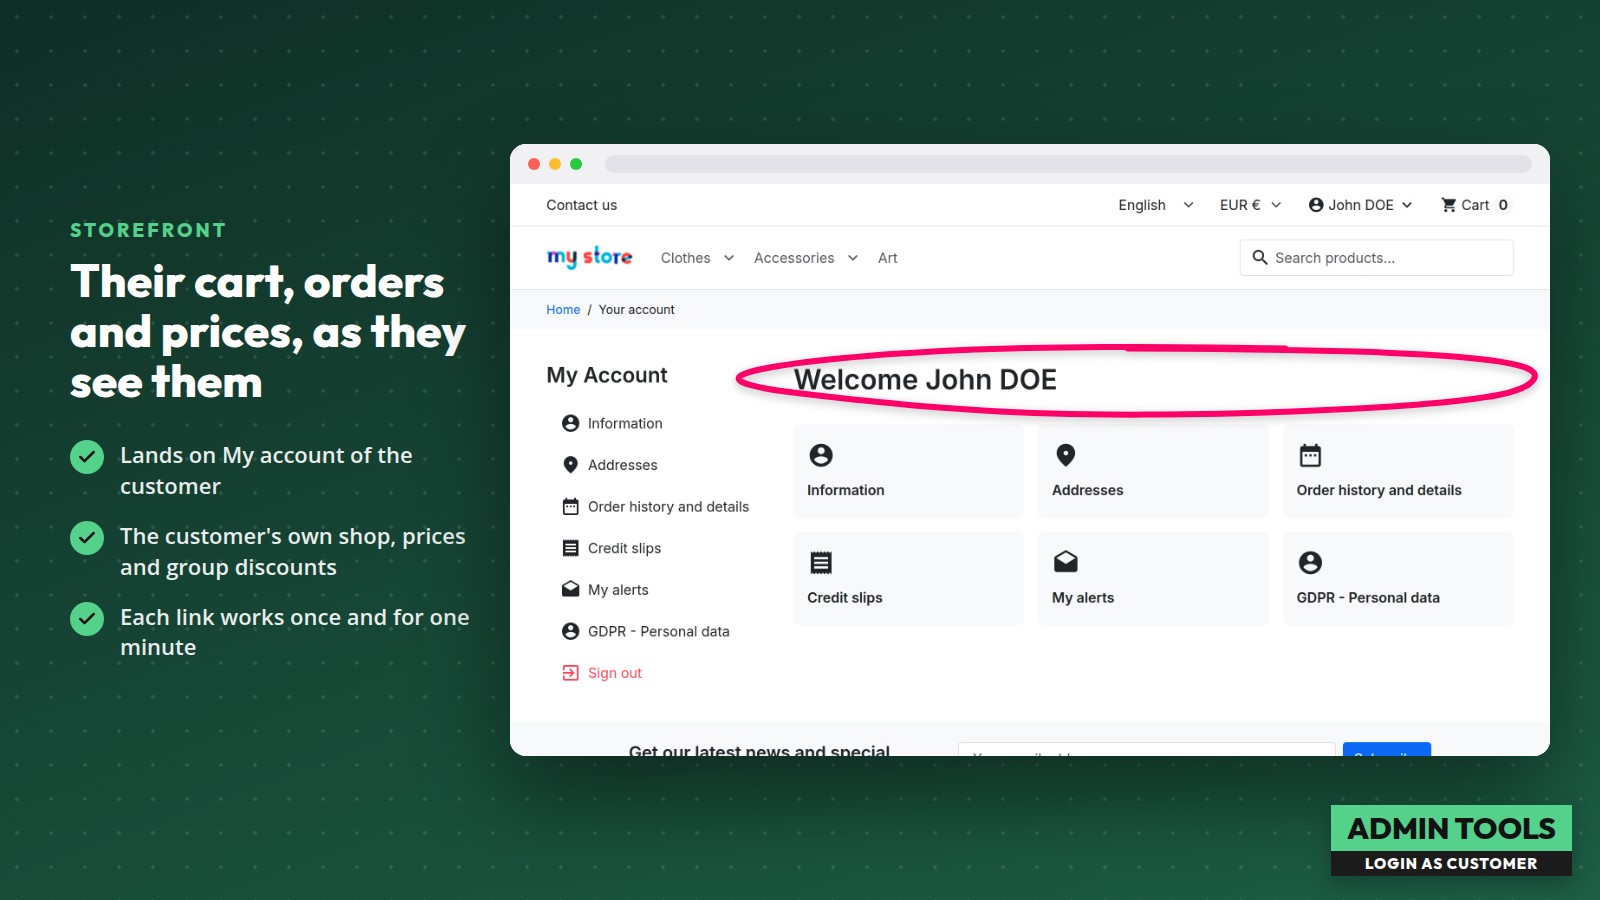The image size is (1600, 900).
Task: Click the Information card's person icon
Action: tap(821, 455)
